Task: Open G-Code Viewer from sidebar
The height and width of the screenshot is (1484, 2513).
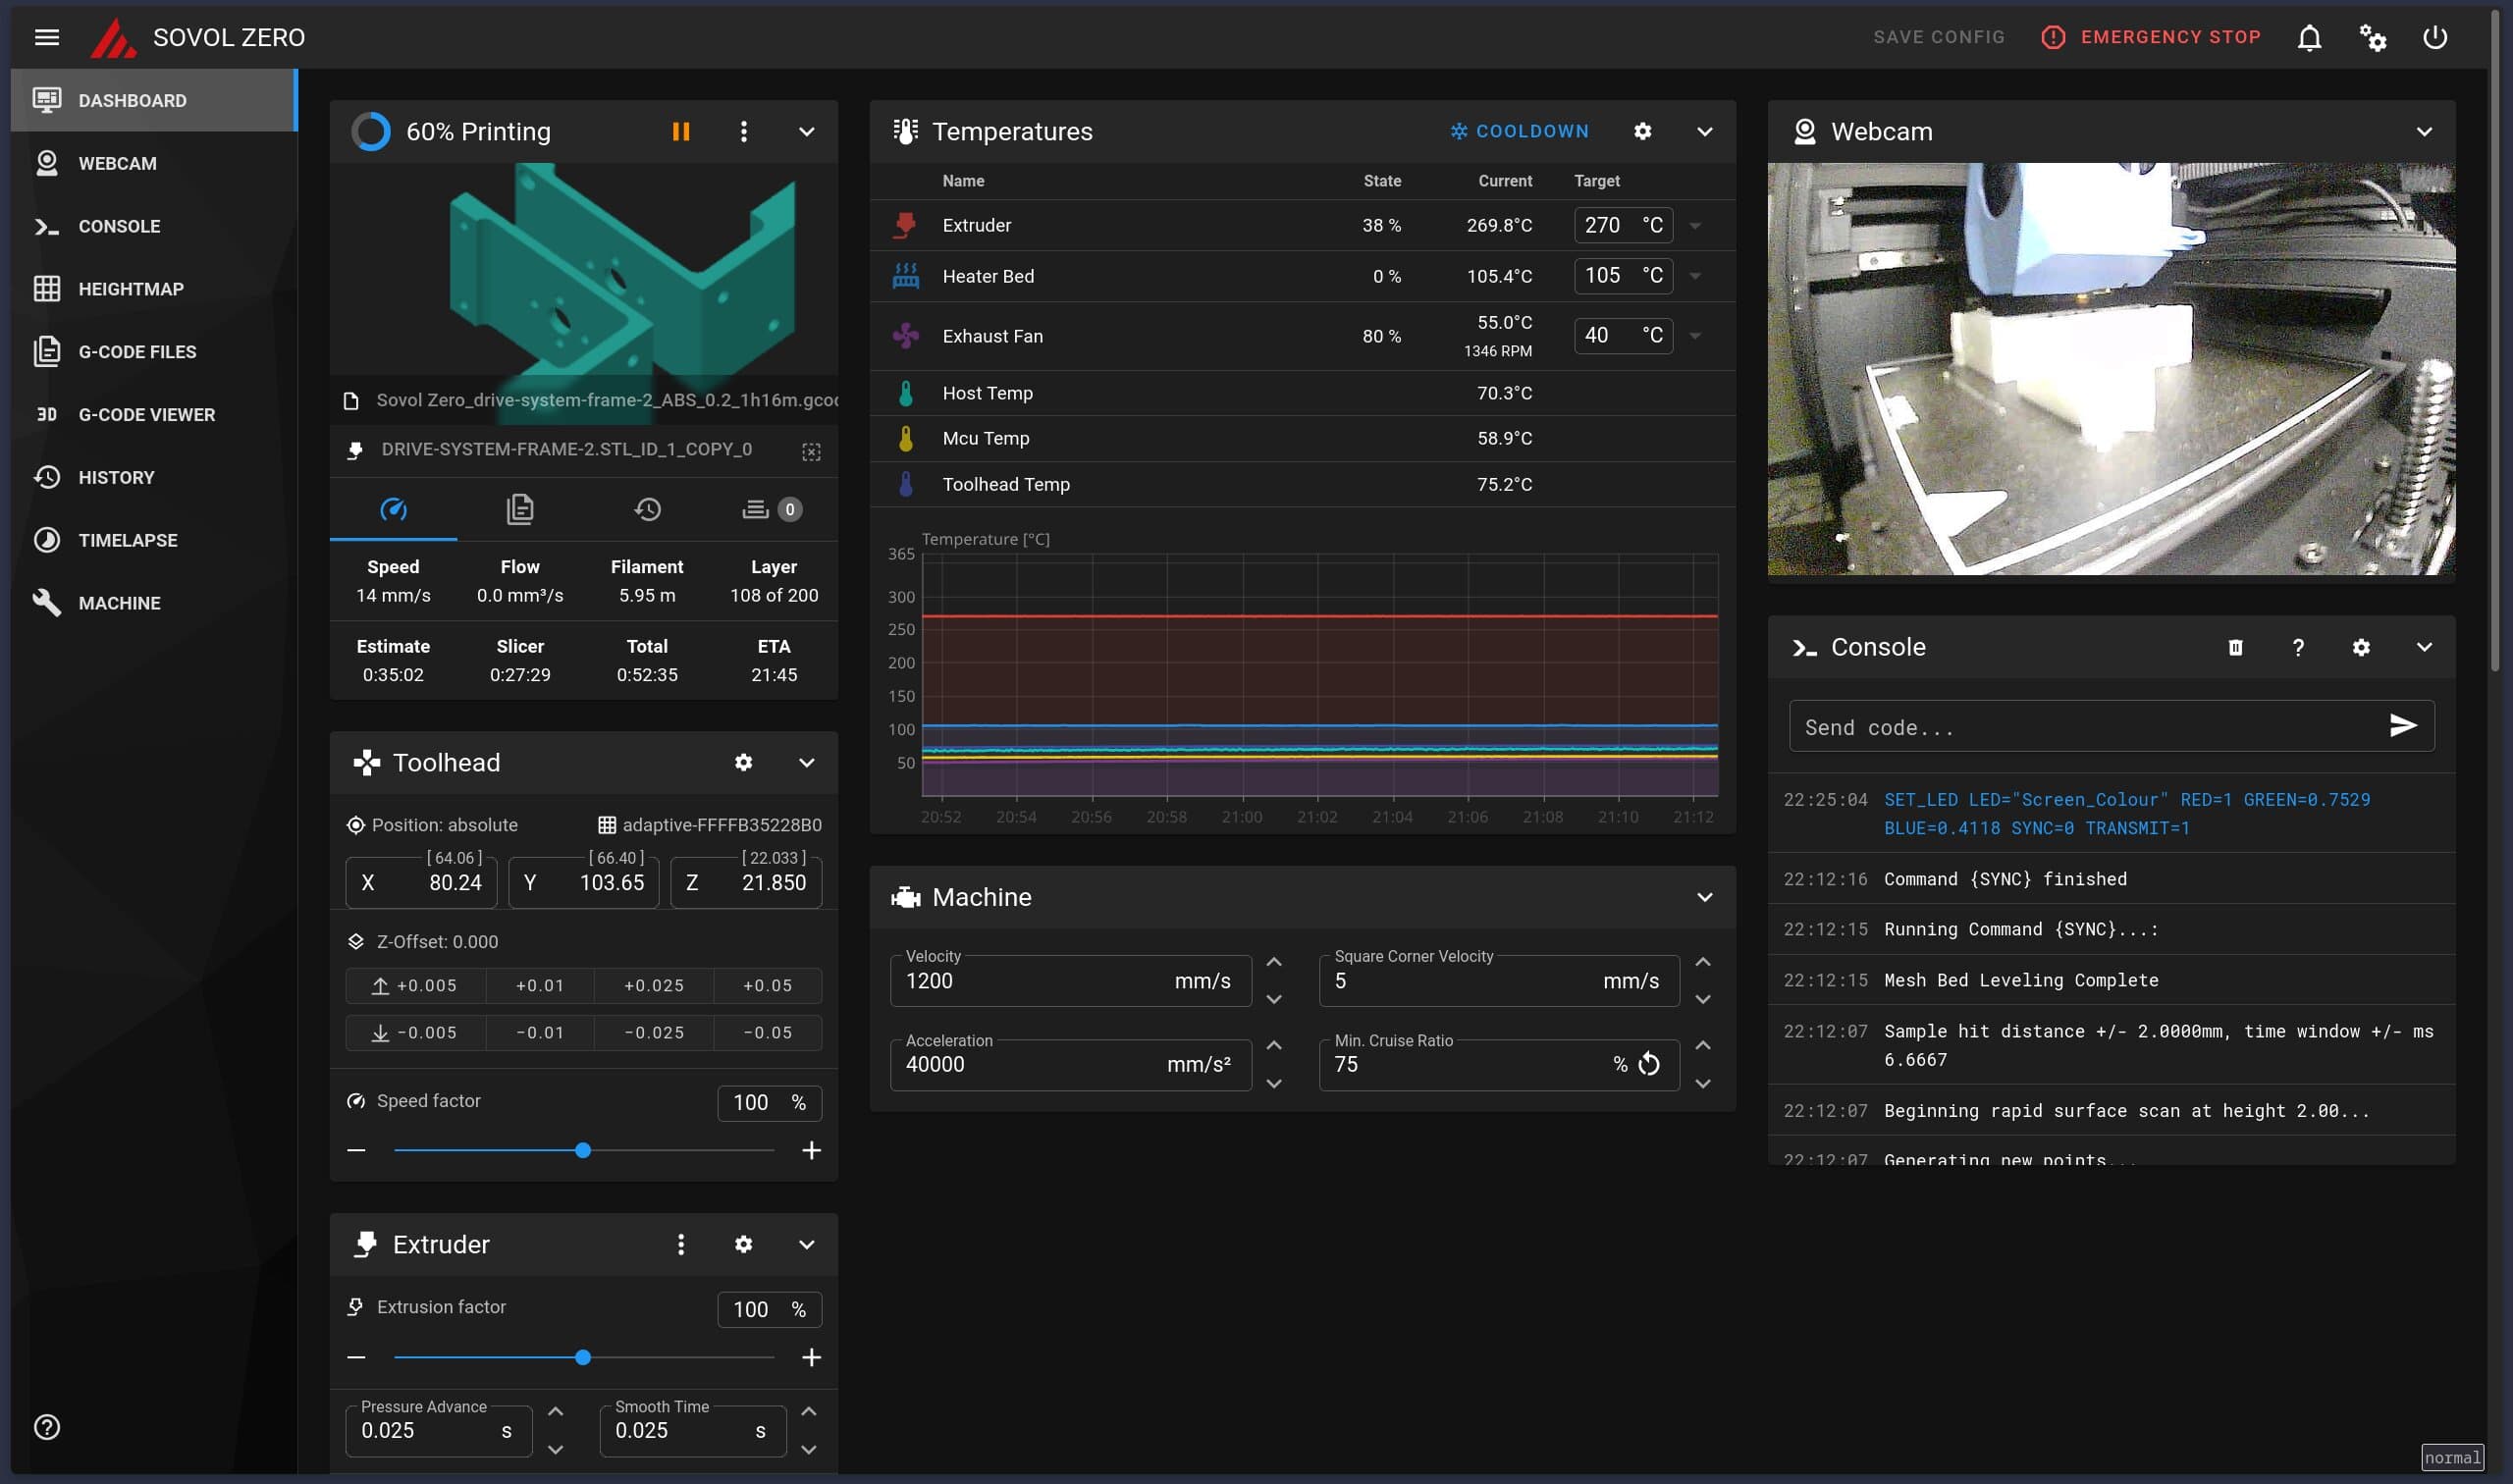Action: point(154,415)
